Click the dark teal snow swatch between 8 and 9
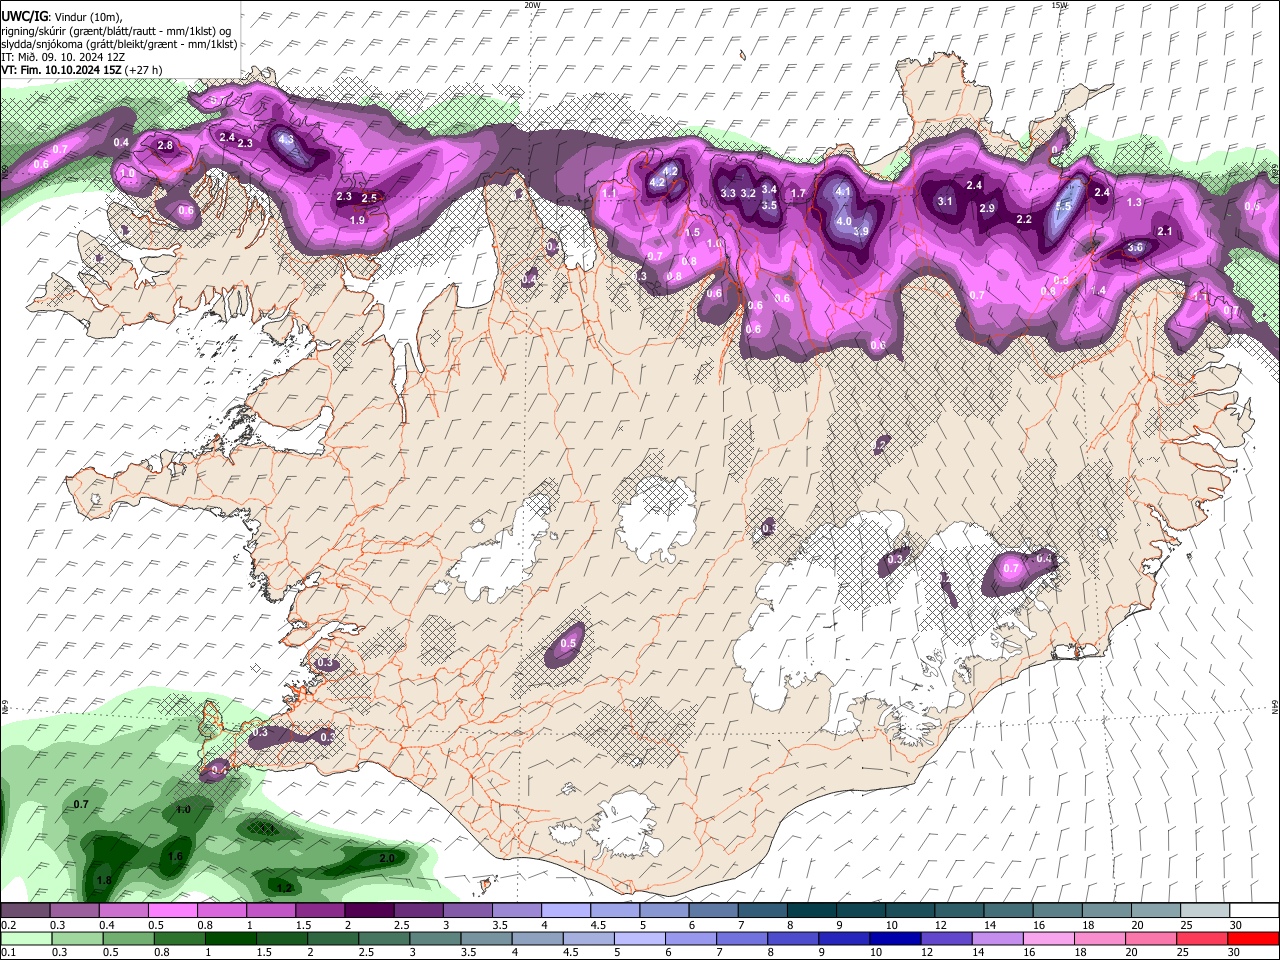This screenshot has width=1280, height=960. (811, 910)
